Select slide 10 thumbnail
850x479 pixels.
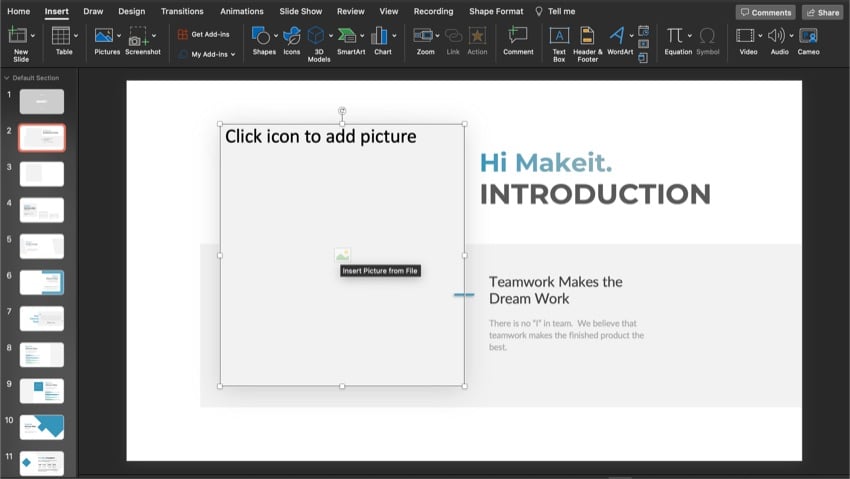click(41, 427)
